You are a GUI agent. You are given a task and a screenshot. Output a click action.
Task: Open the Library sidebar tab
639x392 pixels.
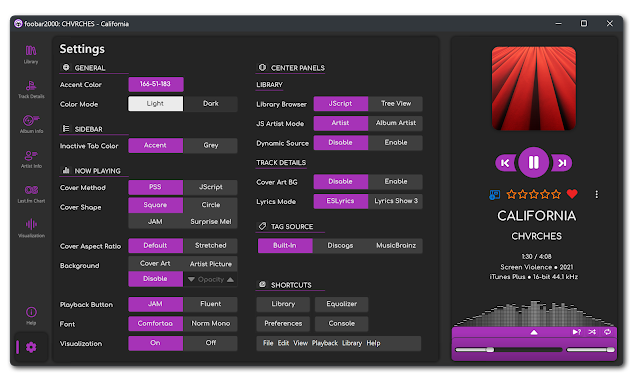pyautogui.click(x=31, y=55)
